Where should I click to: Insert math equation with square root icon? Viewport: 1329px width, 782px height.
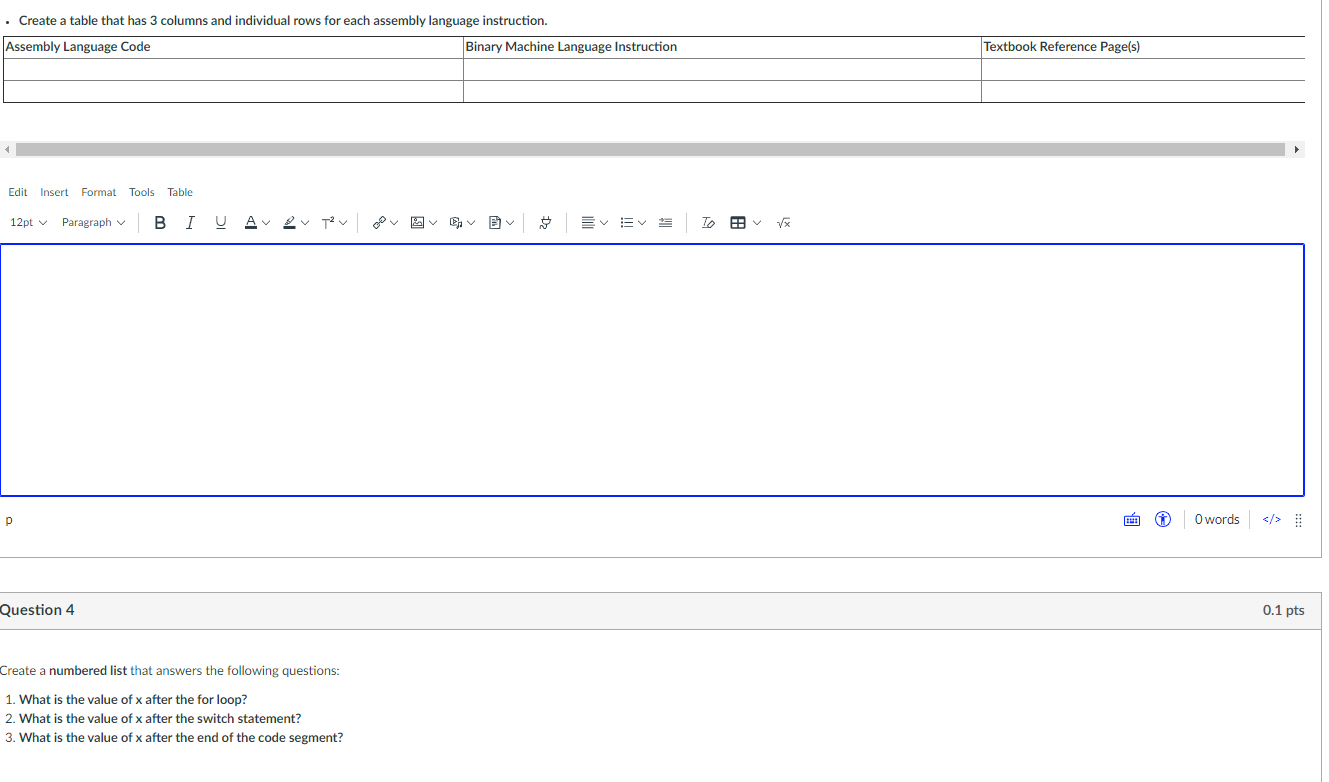pyautogui.click(x=784, y=222)
